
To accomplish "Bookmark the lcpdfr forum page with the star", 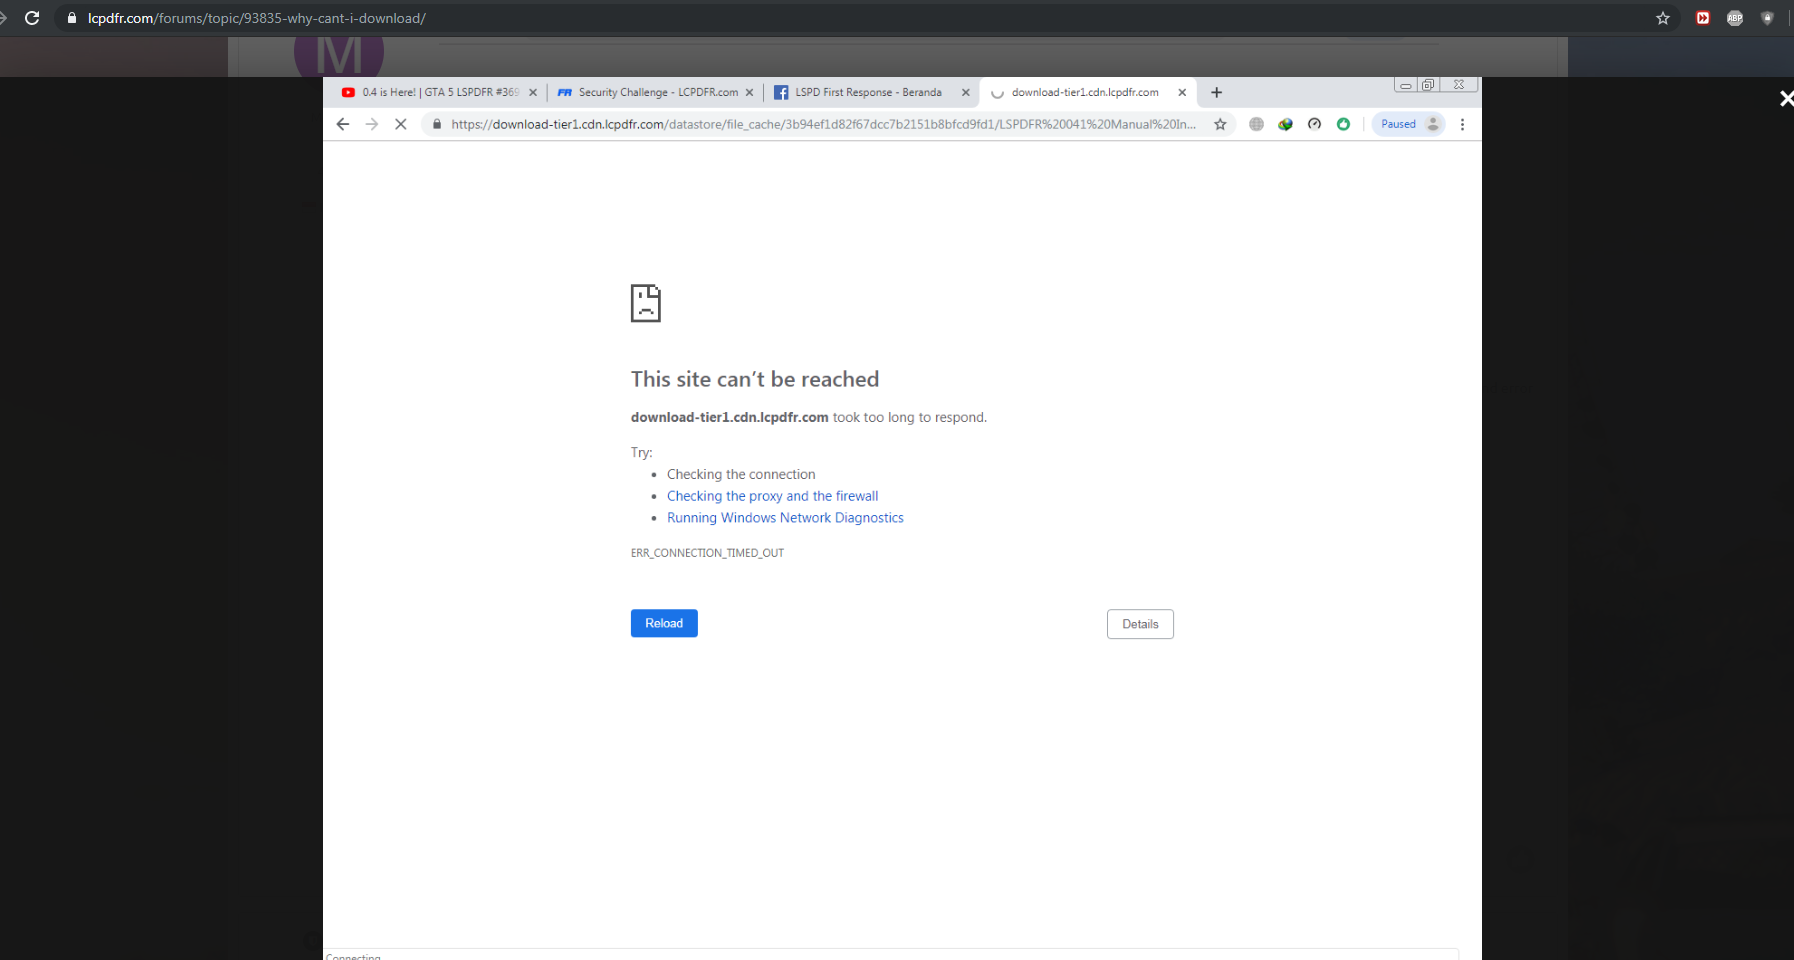I will coord(1663,18).
